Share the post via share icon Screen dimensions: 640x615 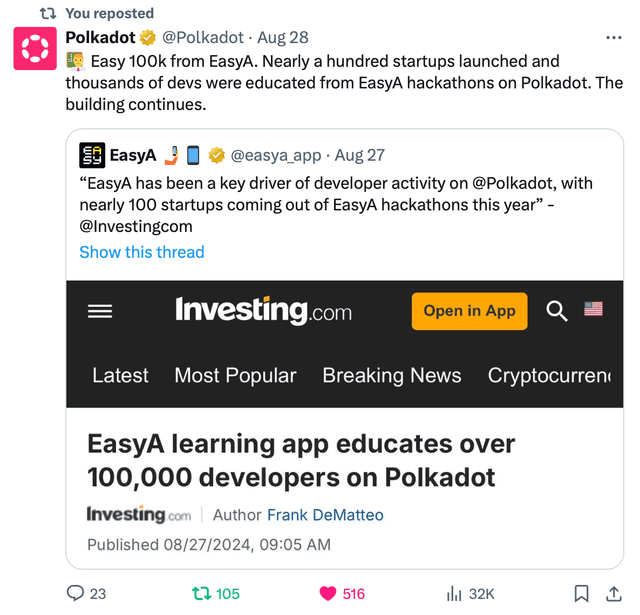(x=613, y=593)
